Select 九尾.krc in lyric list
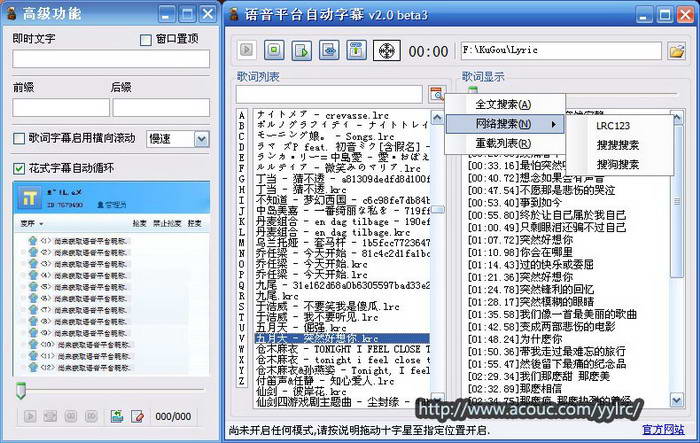This screenshot has height=443, width=700. point(342,296)
